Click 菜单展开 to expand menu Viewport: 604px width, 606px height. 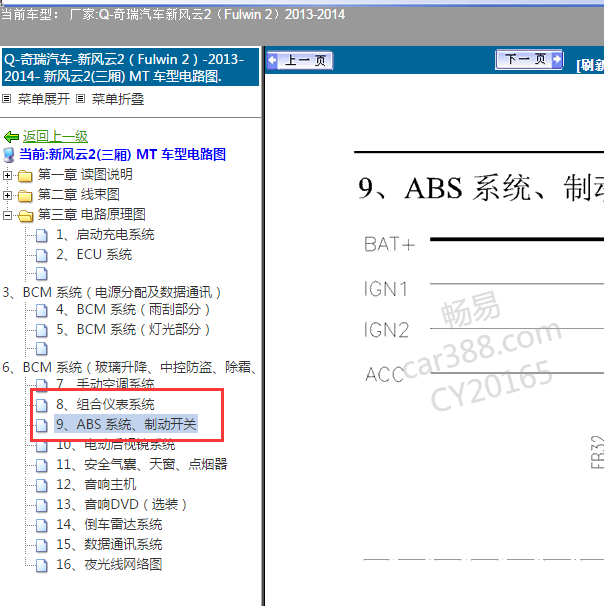pos(44,99)
